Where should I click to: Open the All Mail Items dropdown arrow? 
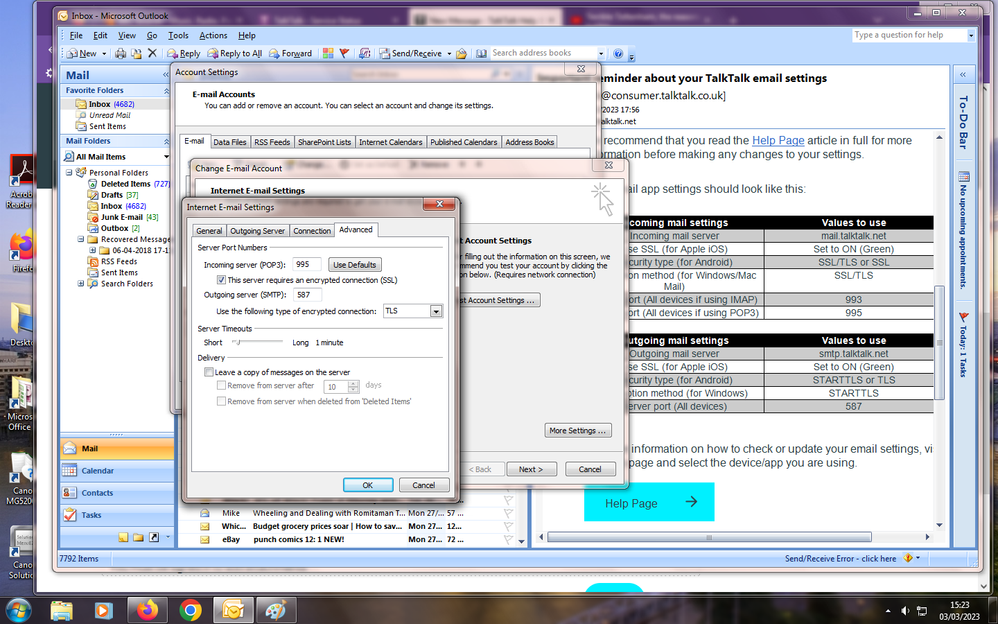point(166,157)
